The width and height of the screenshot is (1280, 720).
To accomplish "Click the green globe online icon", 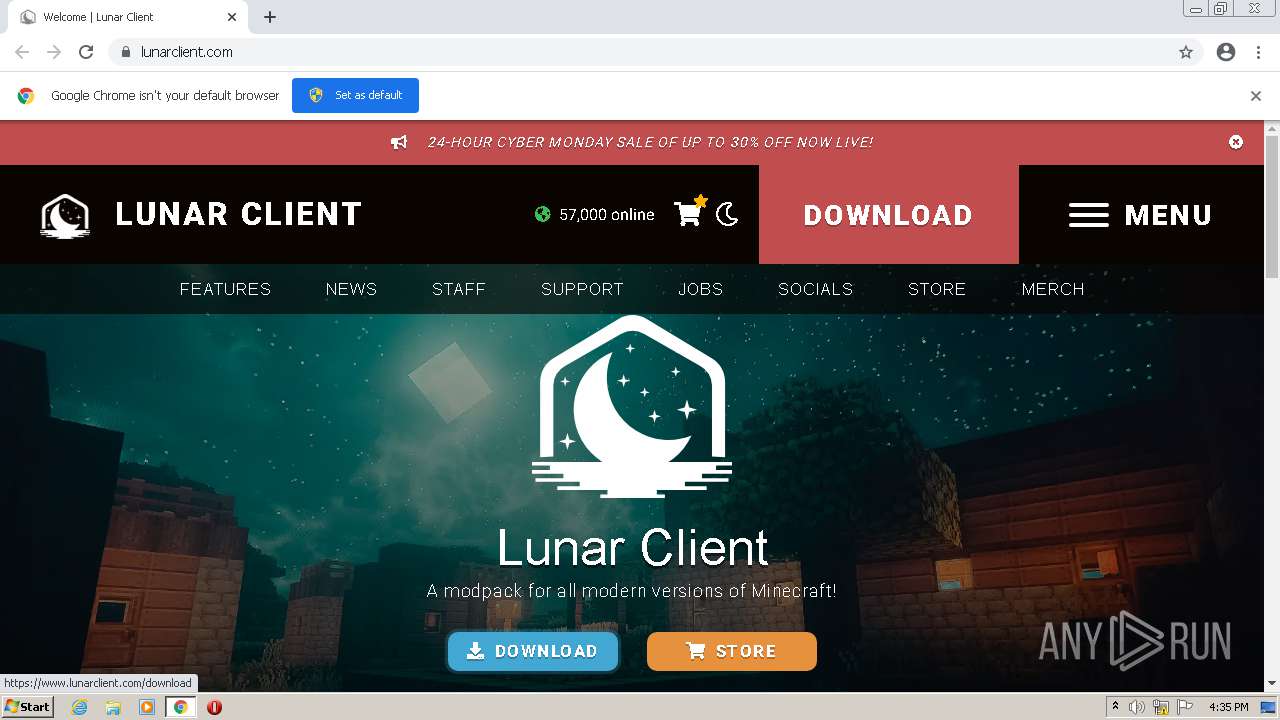I will pyautogui.click(x=542, y=214).
